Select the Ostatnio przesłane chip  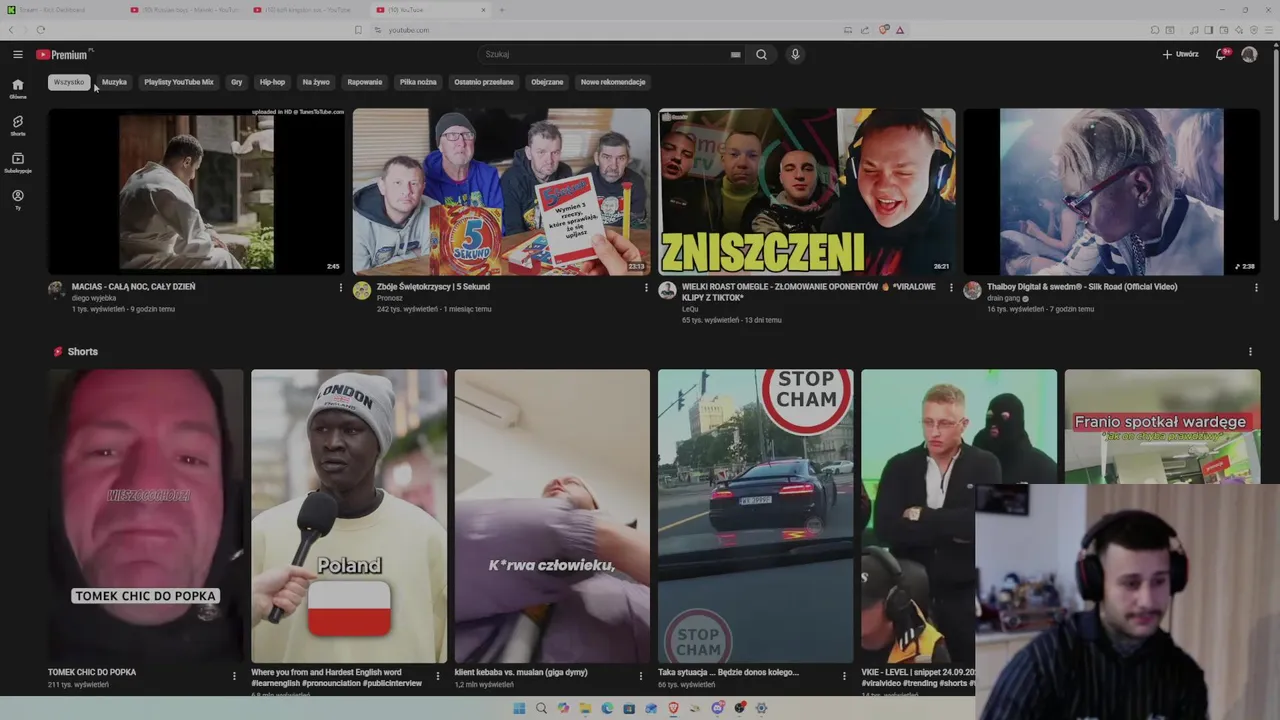484,82
